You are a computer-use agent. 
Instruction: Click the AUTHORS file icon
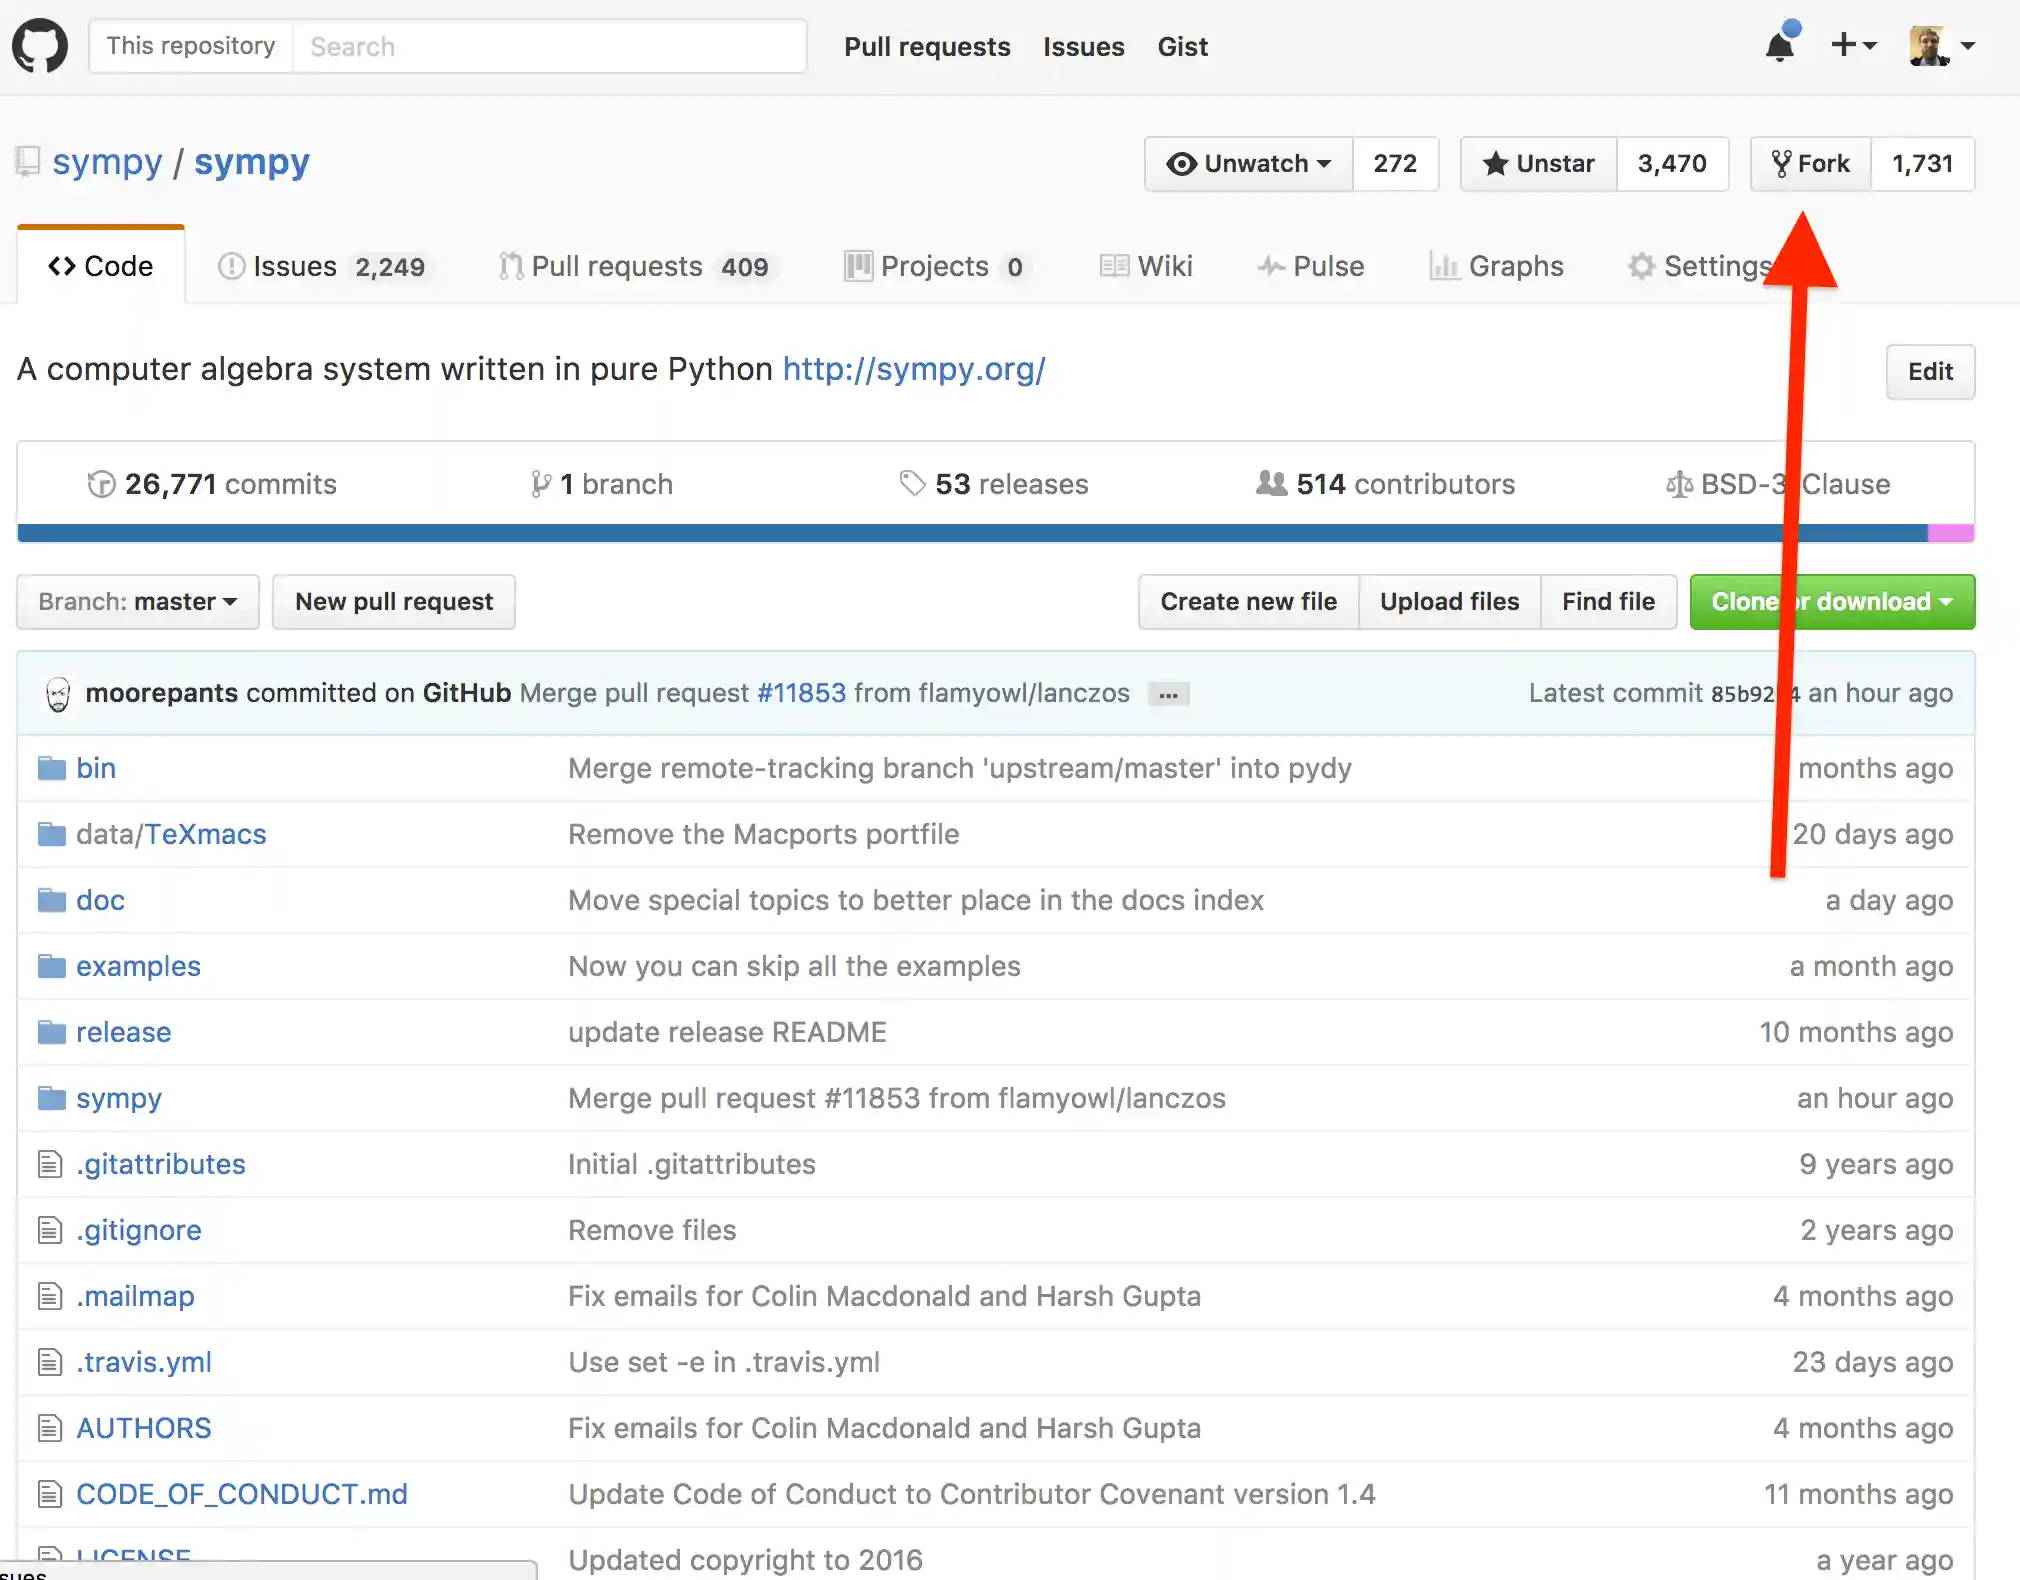tap(50, 1428)
